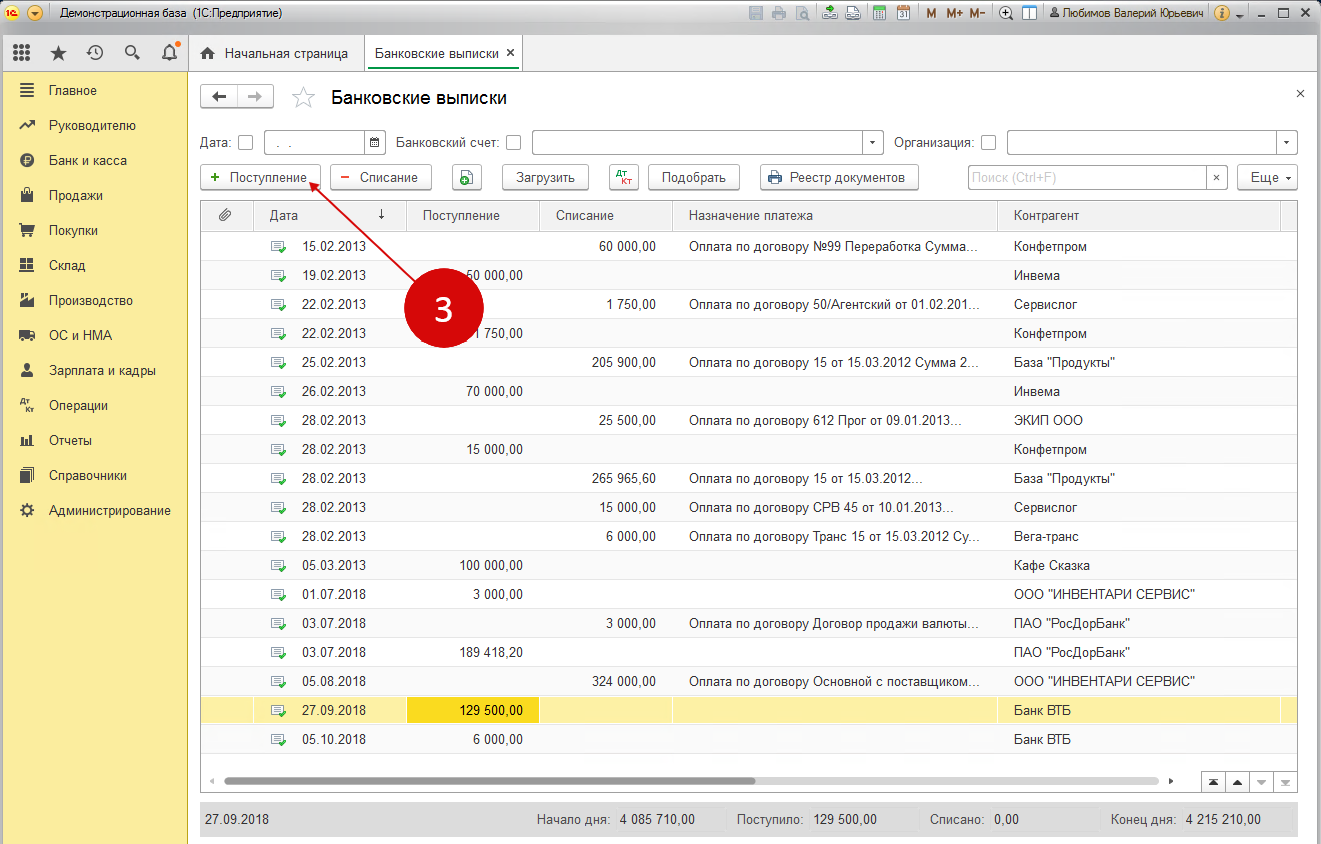Show Дт/Кт postings icon button
This screenshot has width=1321, height=844.
pos(623,177)
